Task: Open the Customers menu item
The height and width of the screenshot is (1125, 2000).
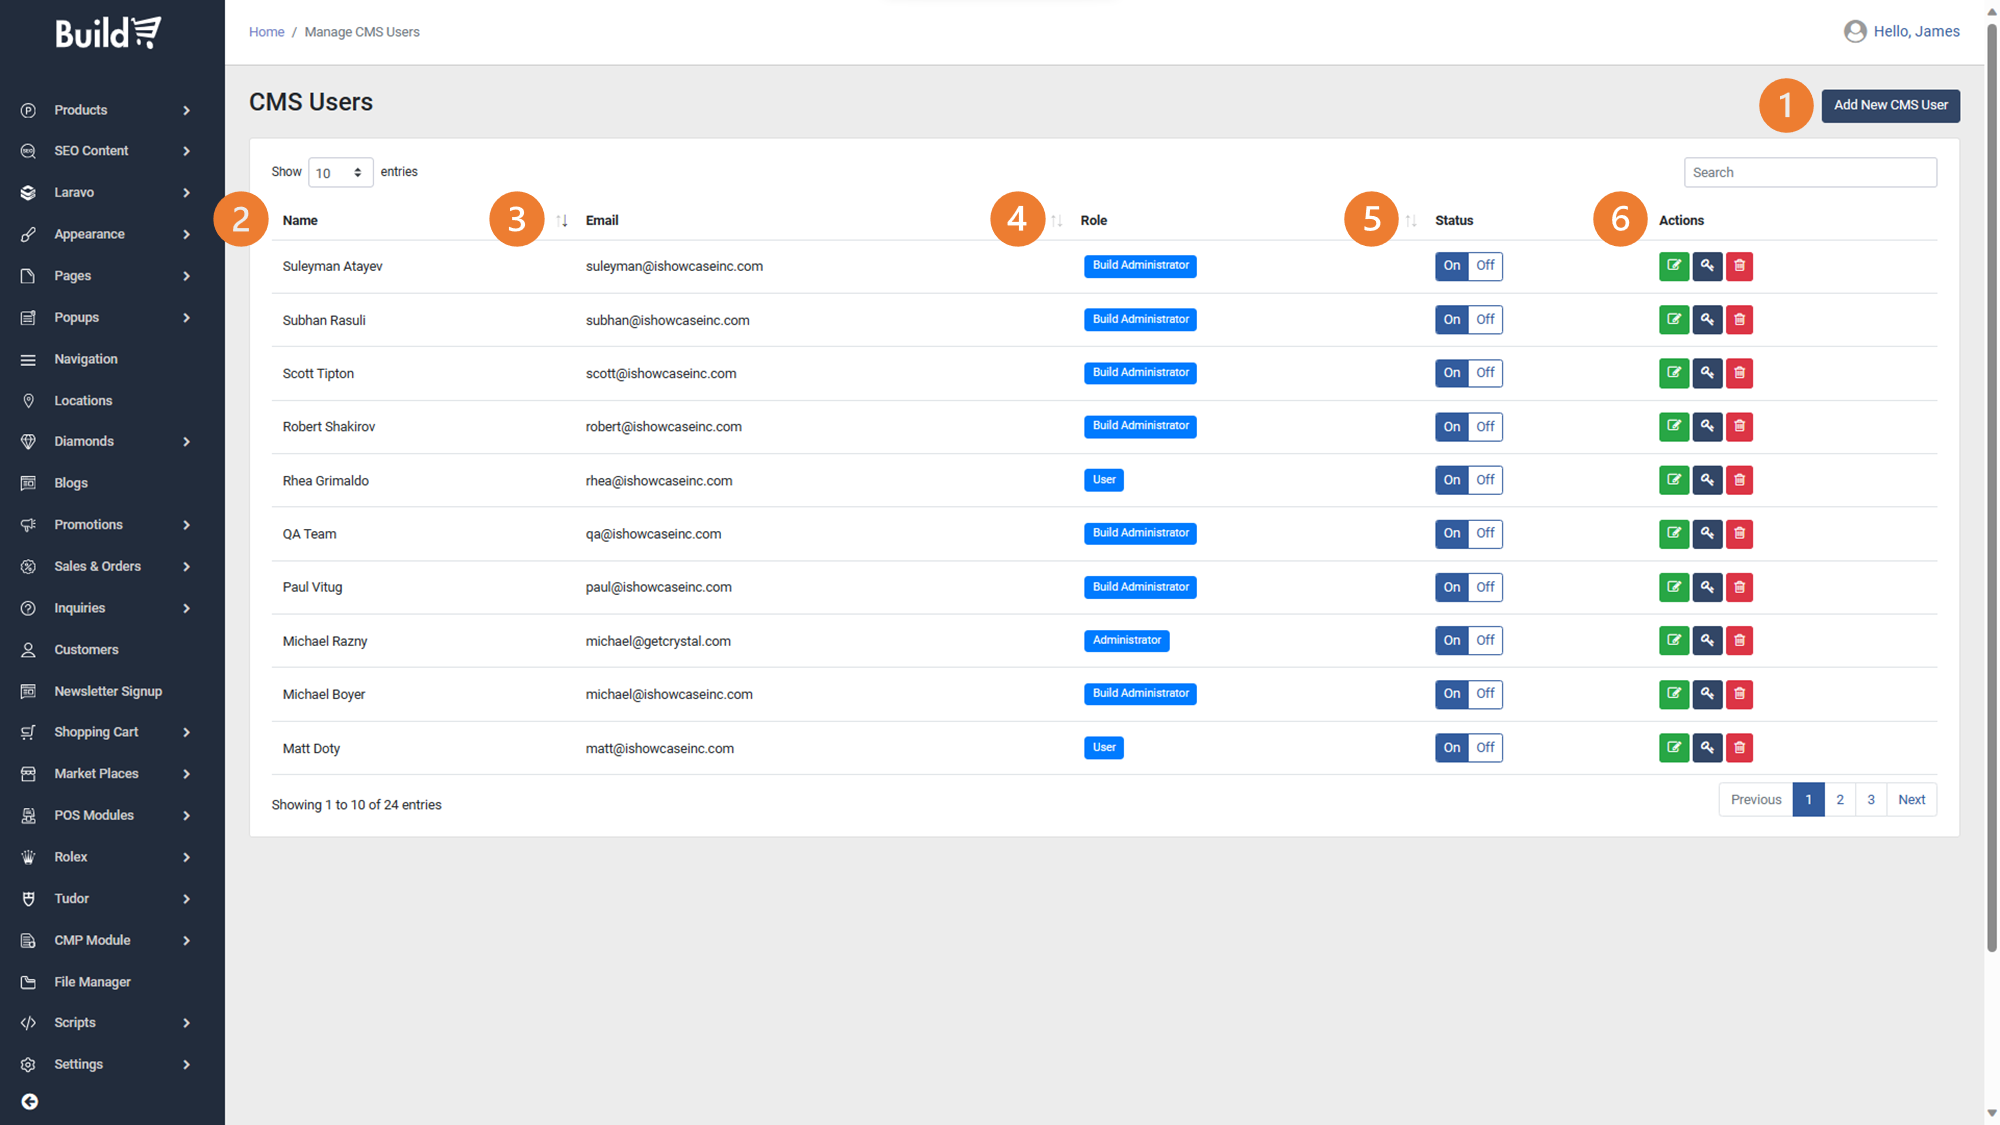Action: coord(86,650)
